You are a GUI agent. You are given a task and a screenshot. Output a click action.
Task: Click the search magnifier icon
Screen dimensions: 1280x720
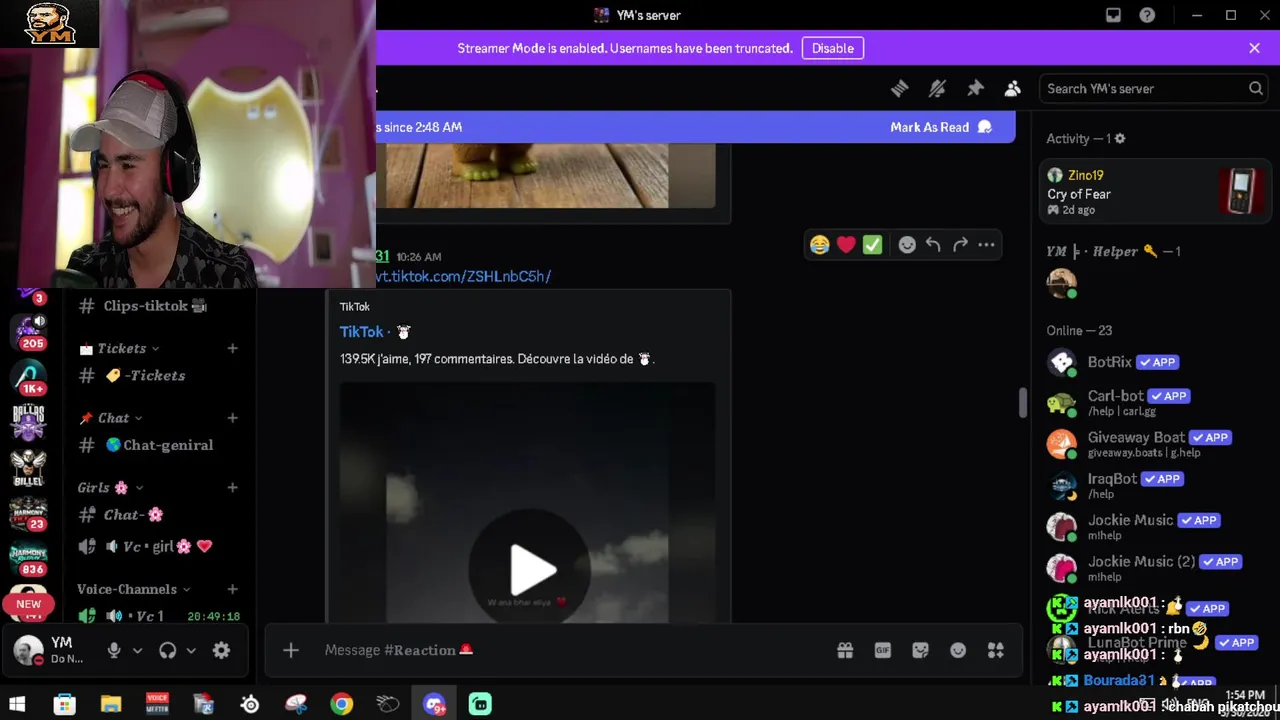(x=1256, y=89)
